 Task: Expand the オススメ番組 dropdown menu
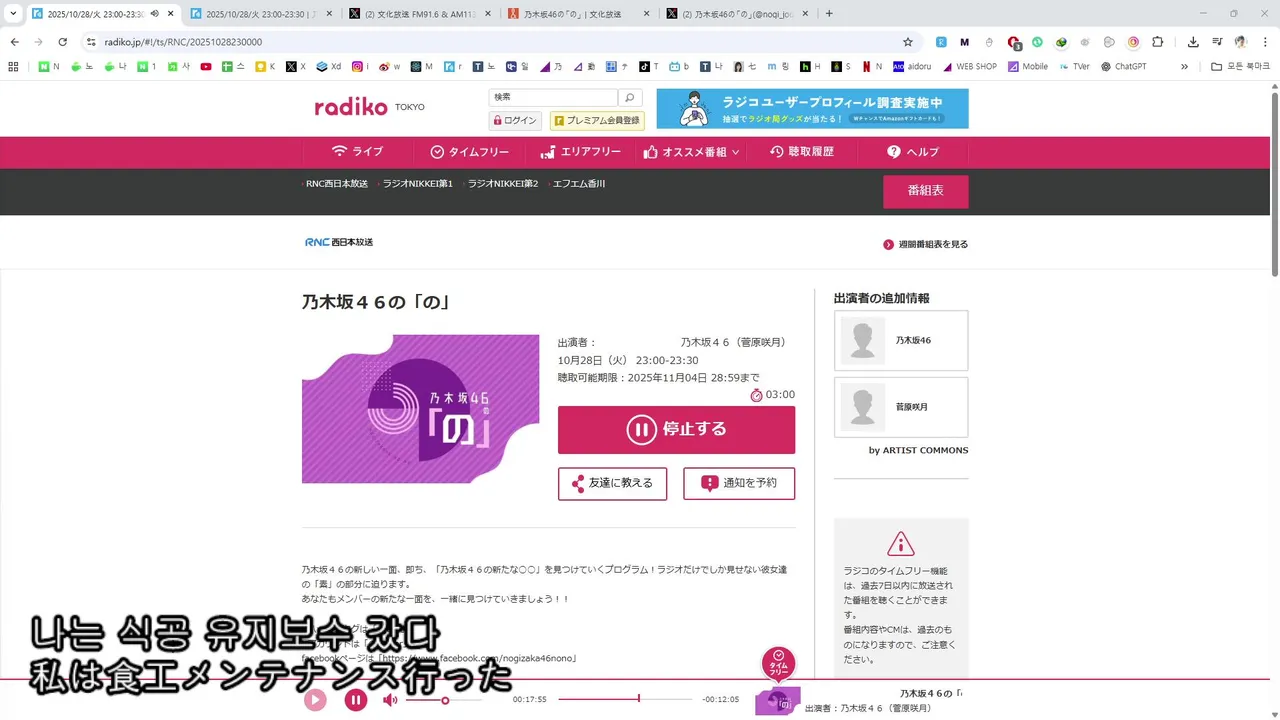pyautogui.click(x=691, y=152)
